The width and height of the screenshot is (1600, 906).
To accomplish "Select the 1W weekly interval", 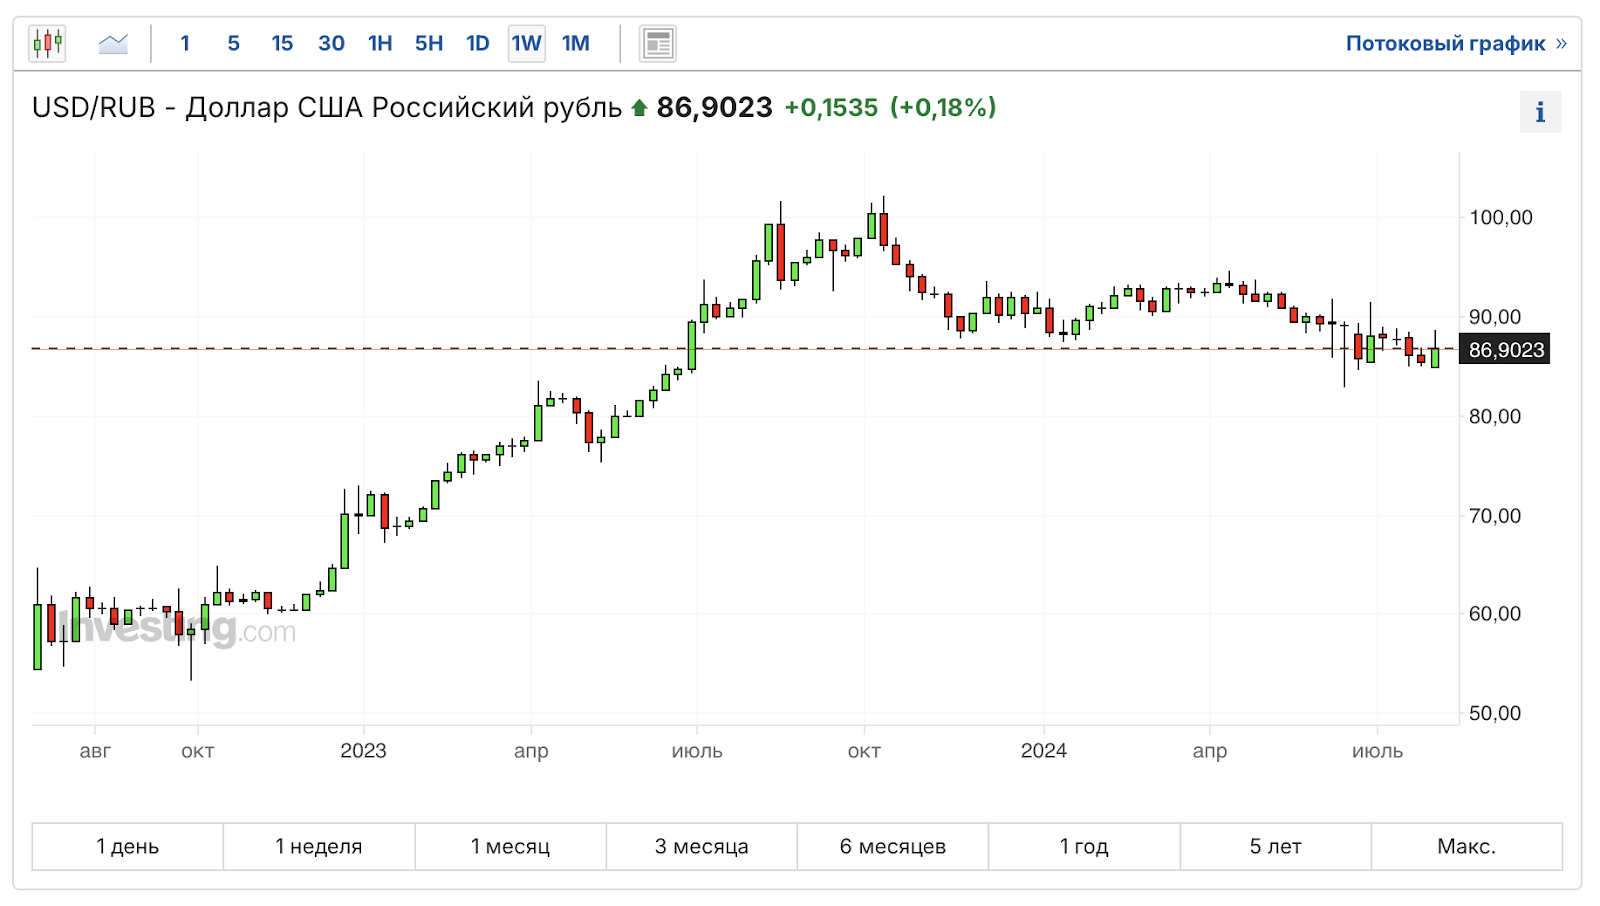I will pyautogui.click(x=527, y=43).
